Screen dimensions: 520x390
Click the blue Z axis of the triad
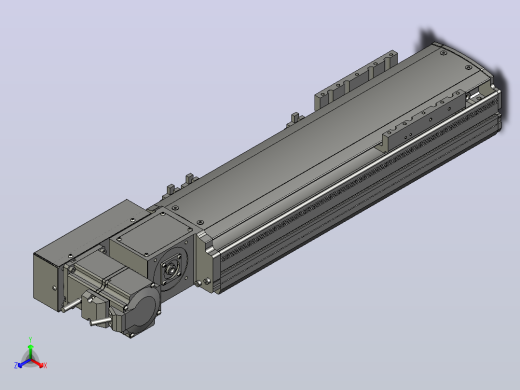click(24, 363)
